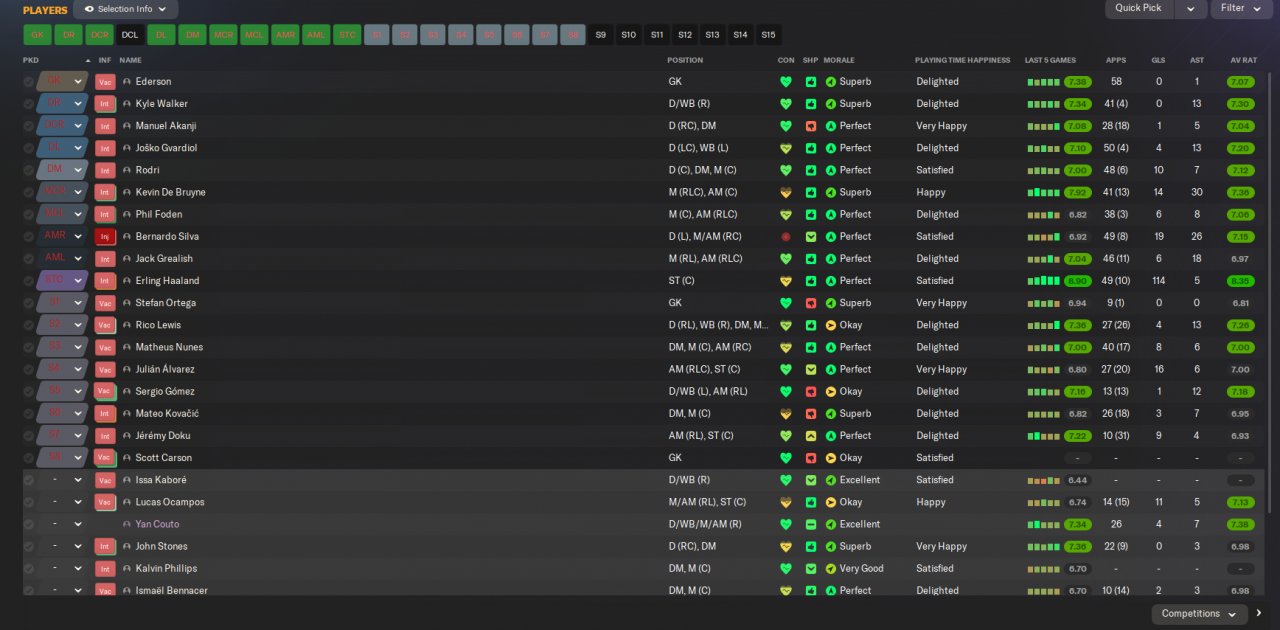Click Kevin De Bruyne's last 5 games form bars
Screen dimensions: 1280x630
1043,192
